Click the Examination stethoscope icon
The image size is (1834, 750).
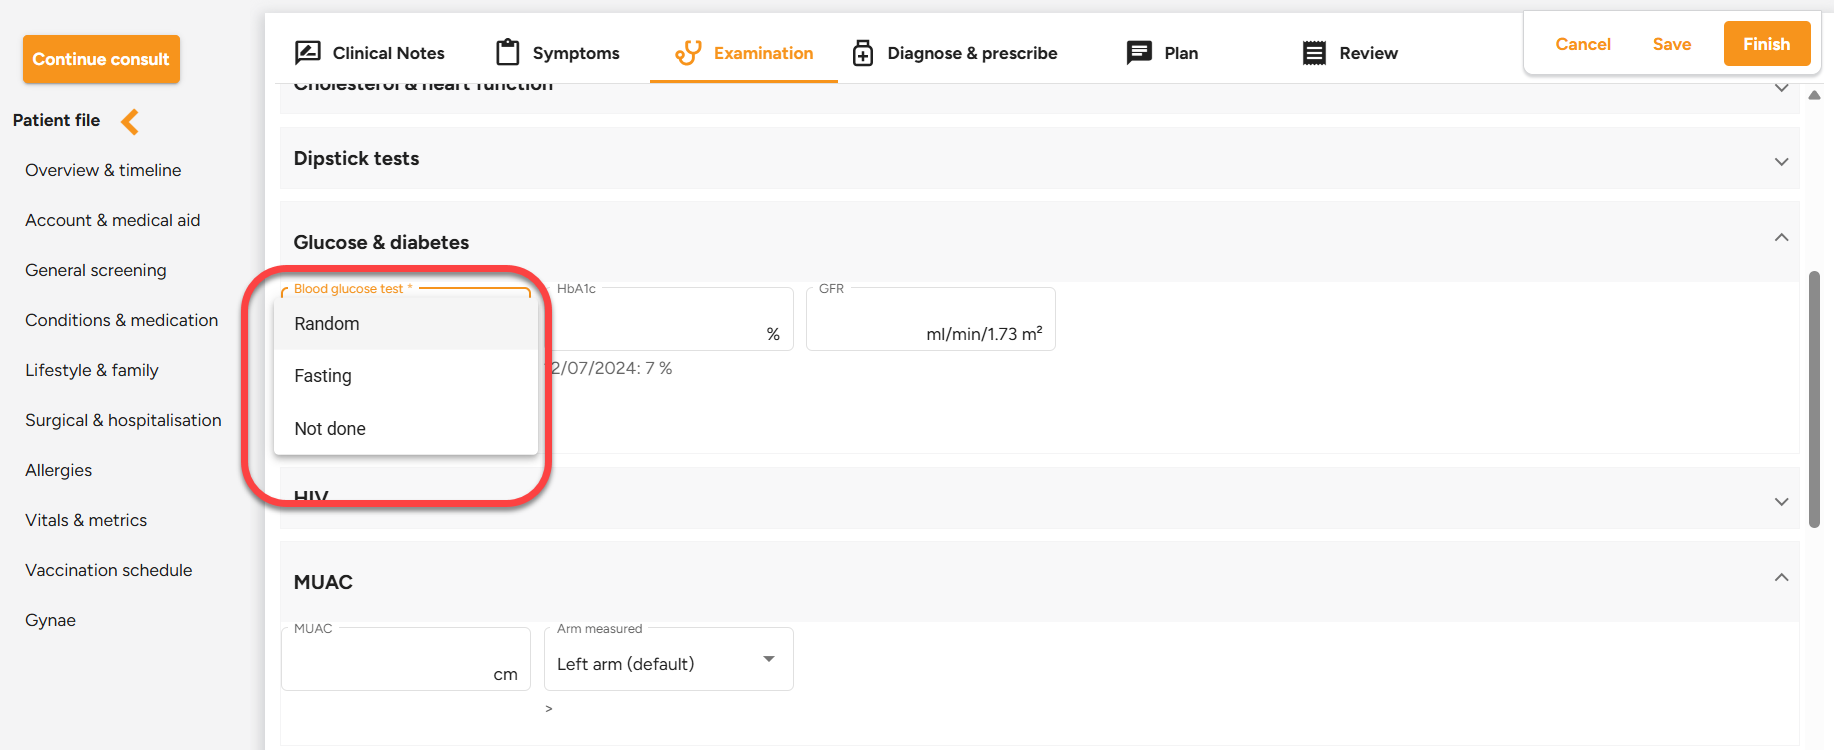(688, 52)
